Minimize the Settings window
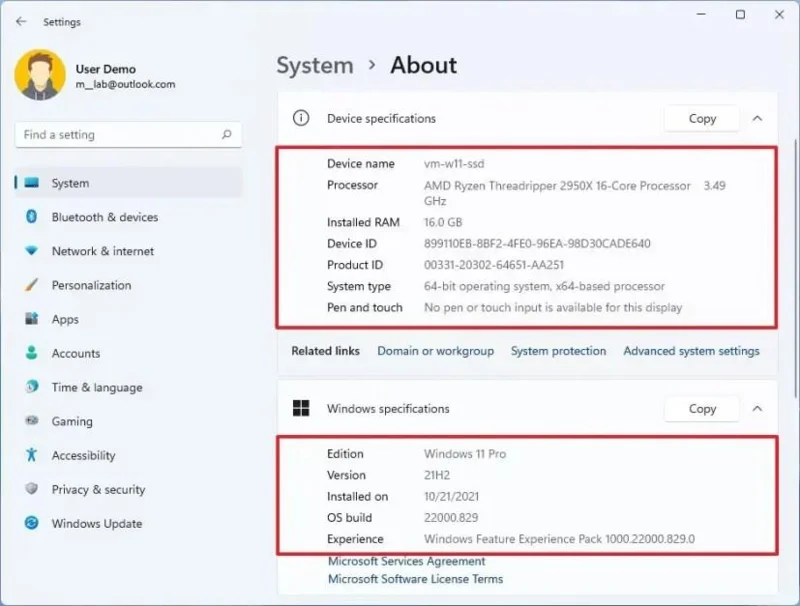This screenshot has width=800, height=606. [x=702, y=14]
